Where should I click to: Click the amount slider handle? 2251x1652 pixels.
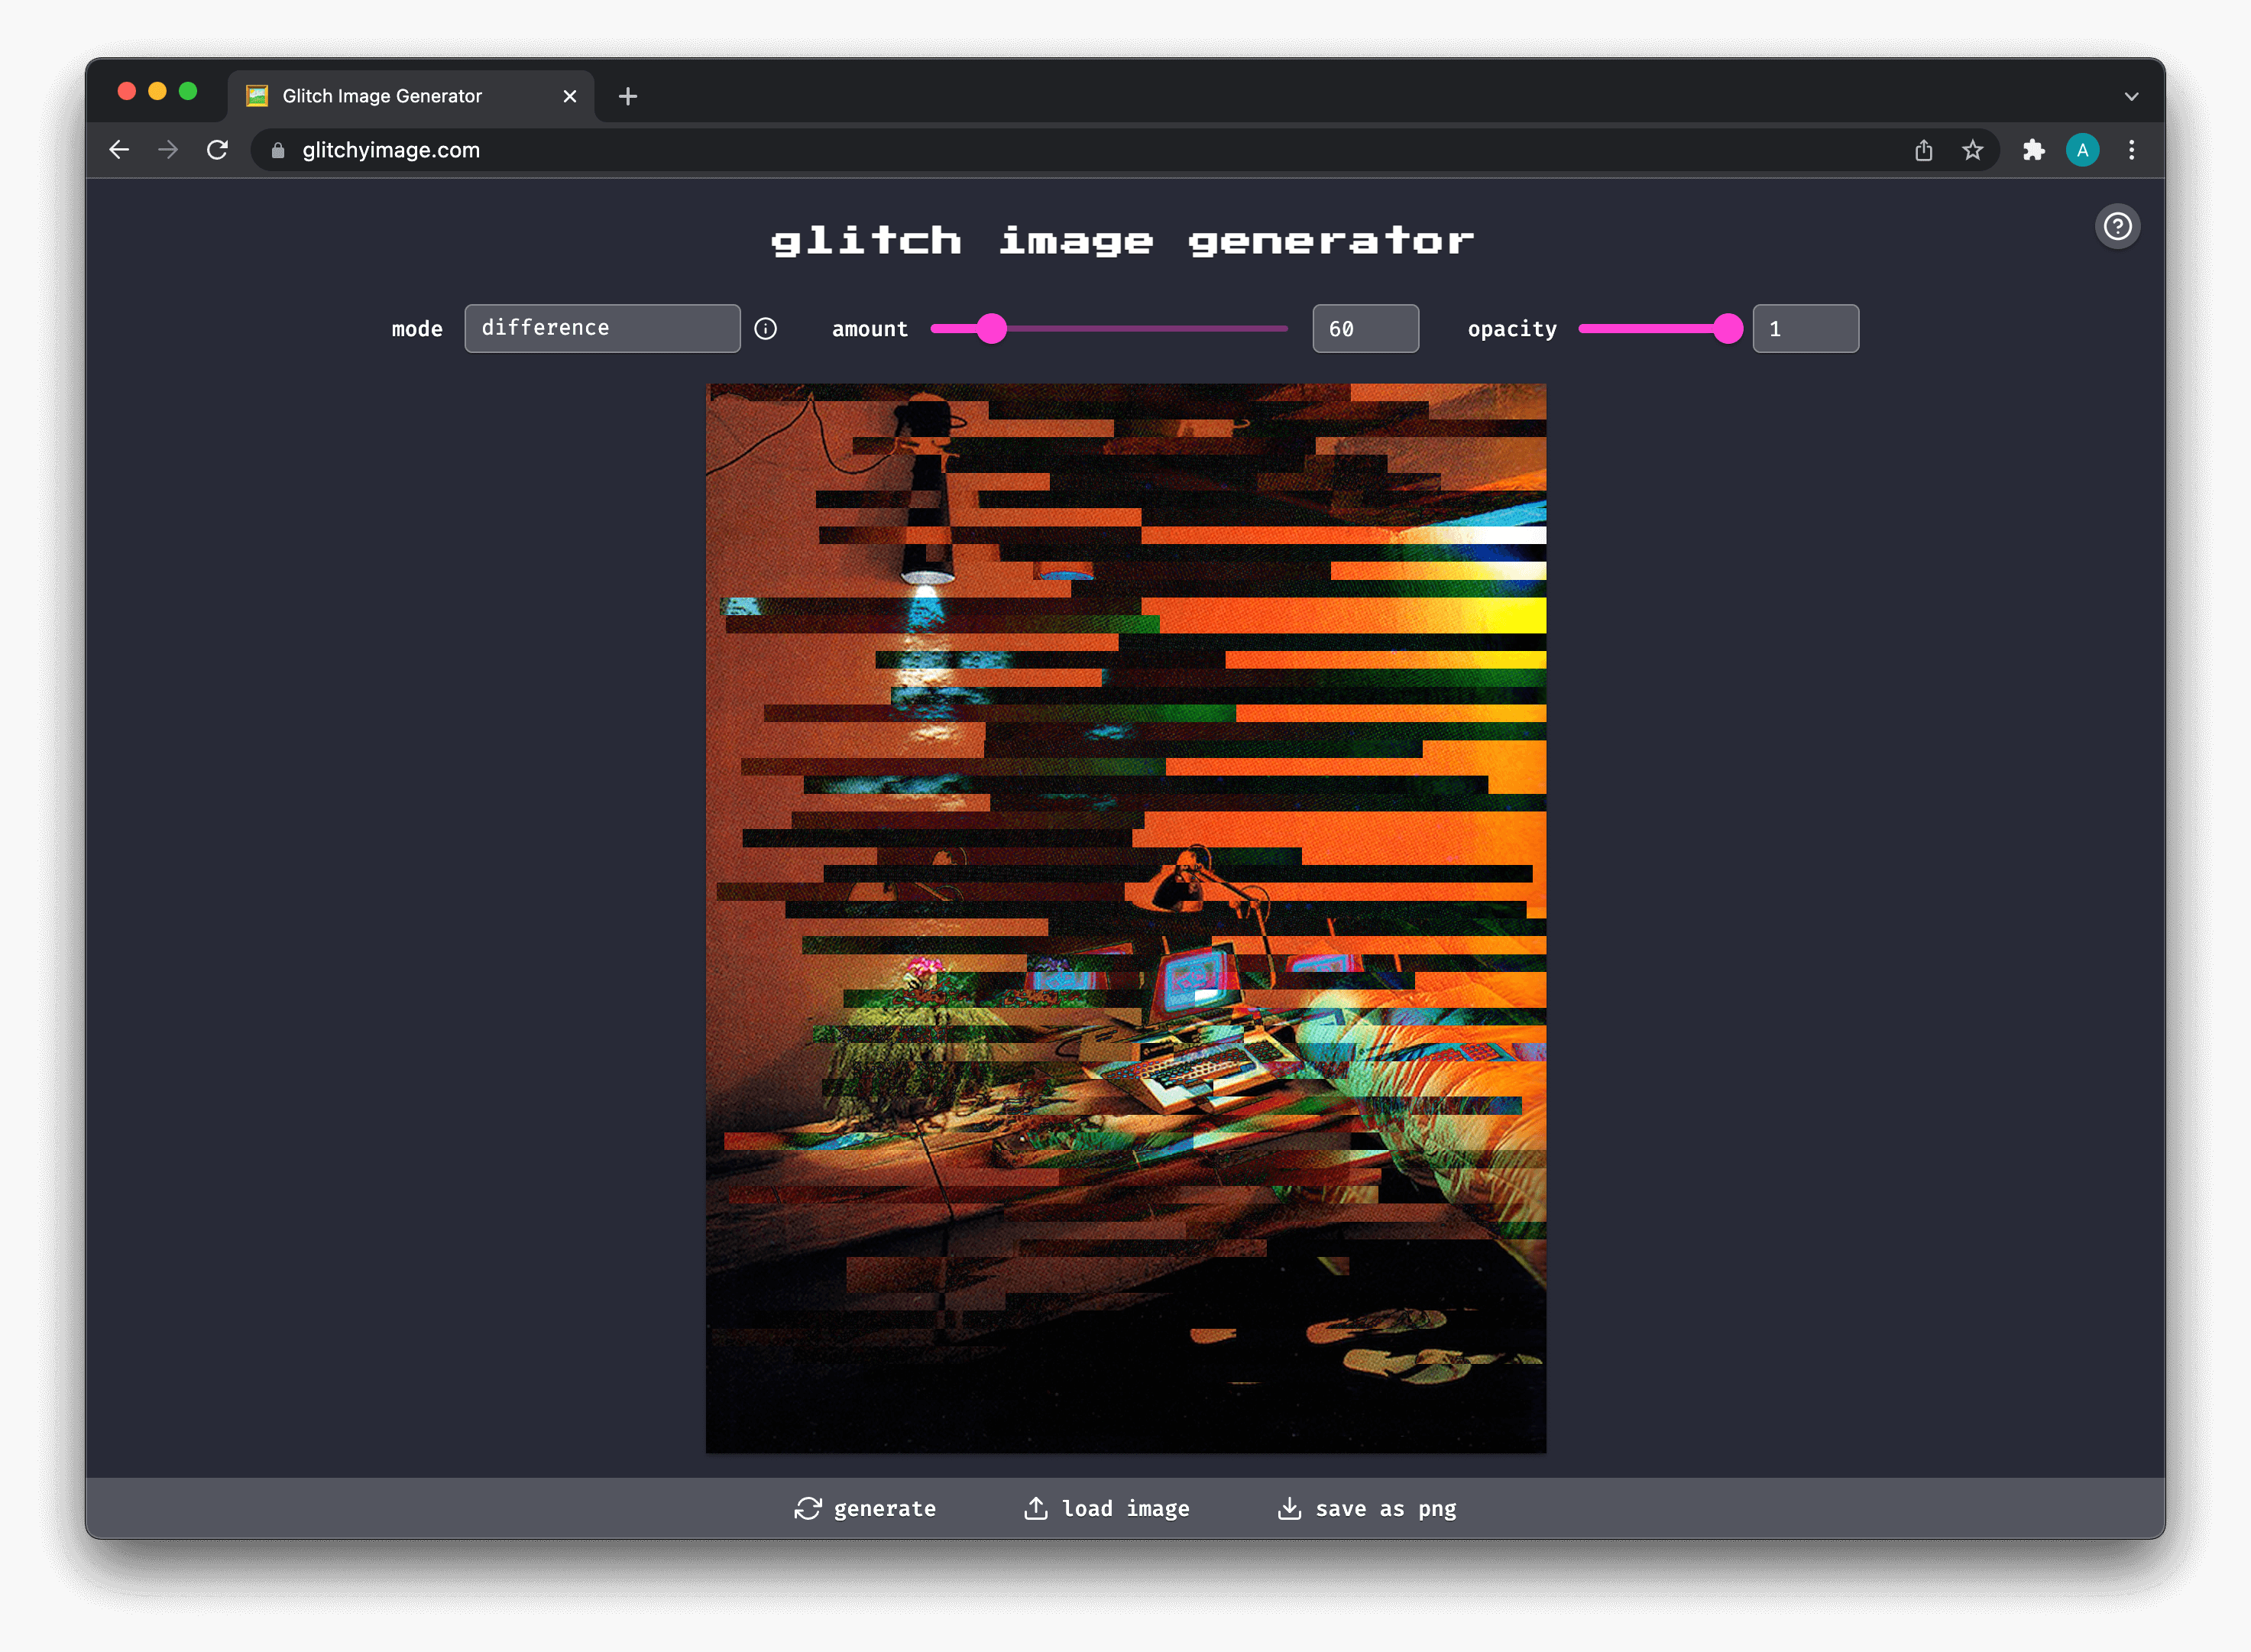(991, 329)
